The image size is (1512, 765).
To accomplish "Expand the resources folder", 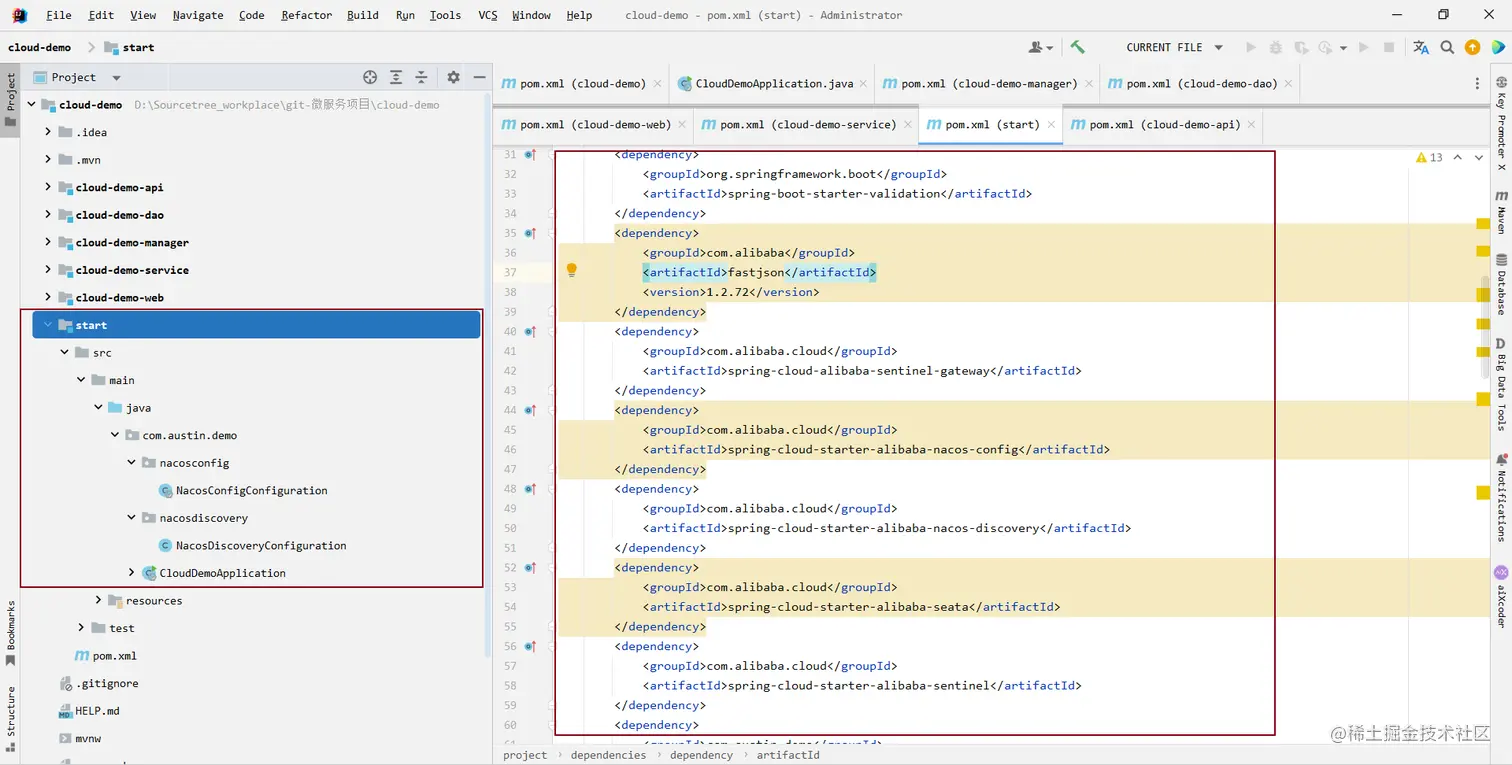I will [98, 600].
